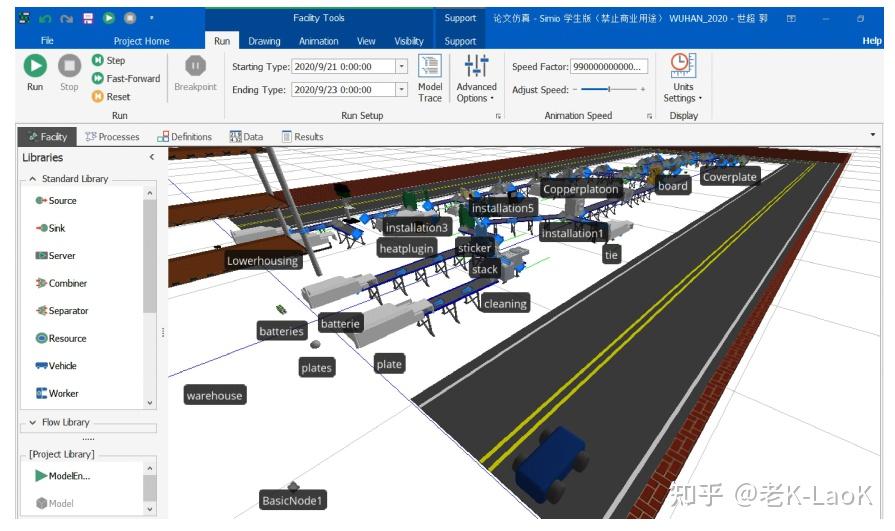The width and height of the screenshot is (895, 531).
Task: Open the Drawing ribbon tab
Action: [x=264, y=41]
